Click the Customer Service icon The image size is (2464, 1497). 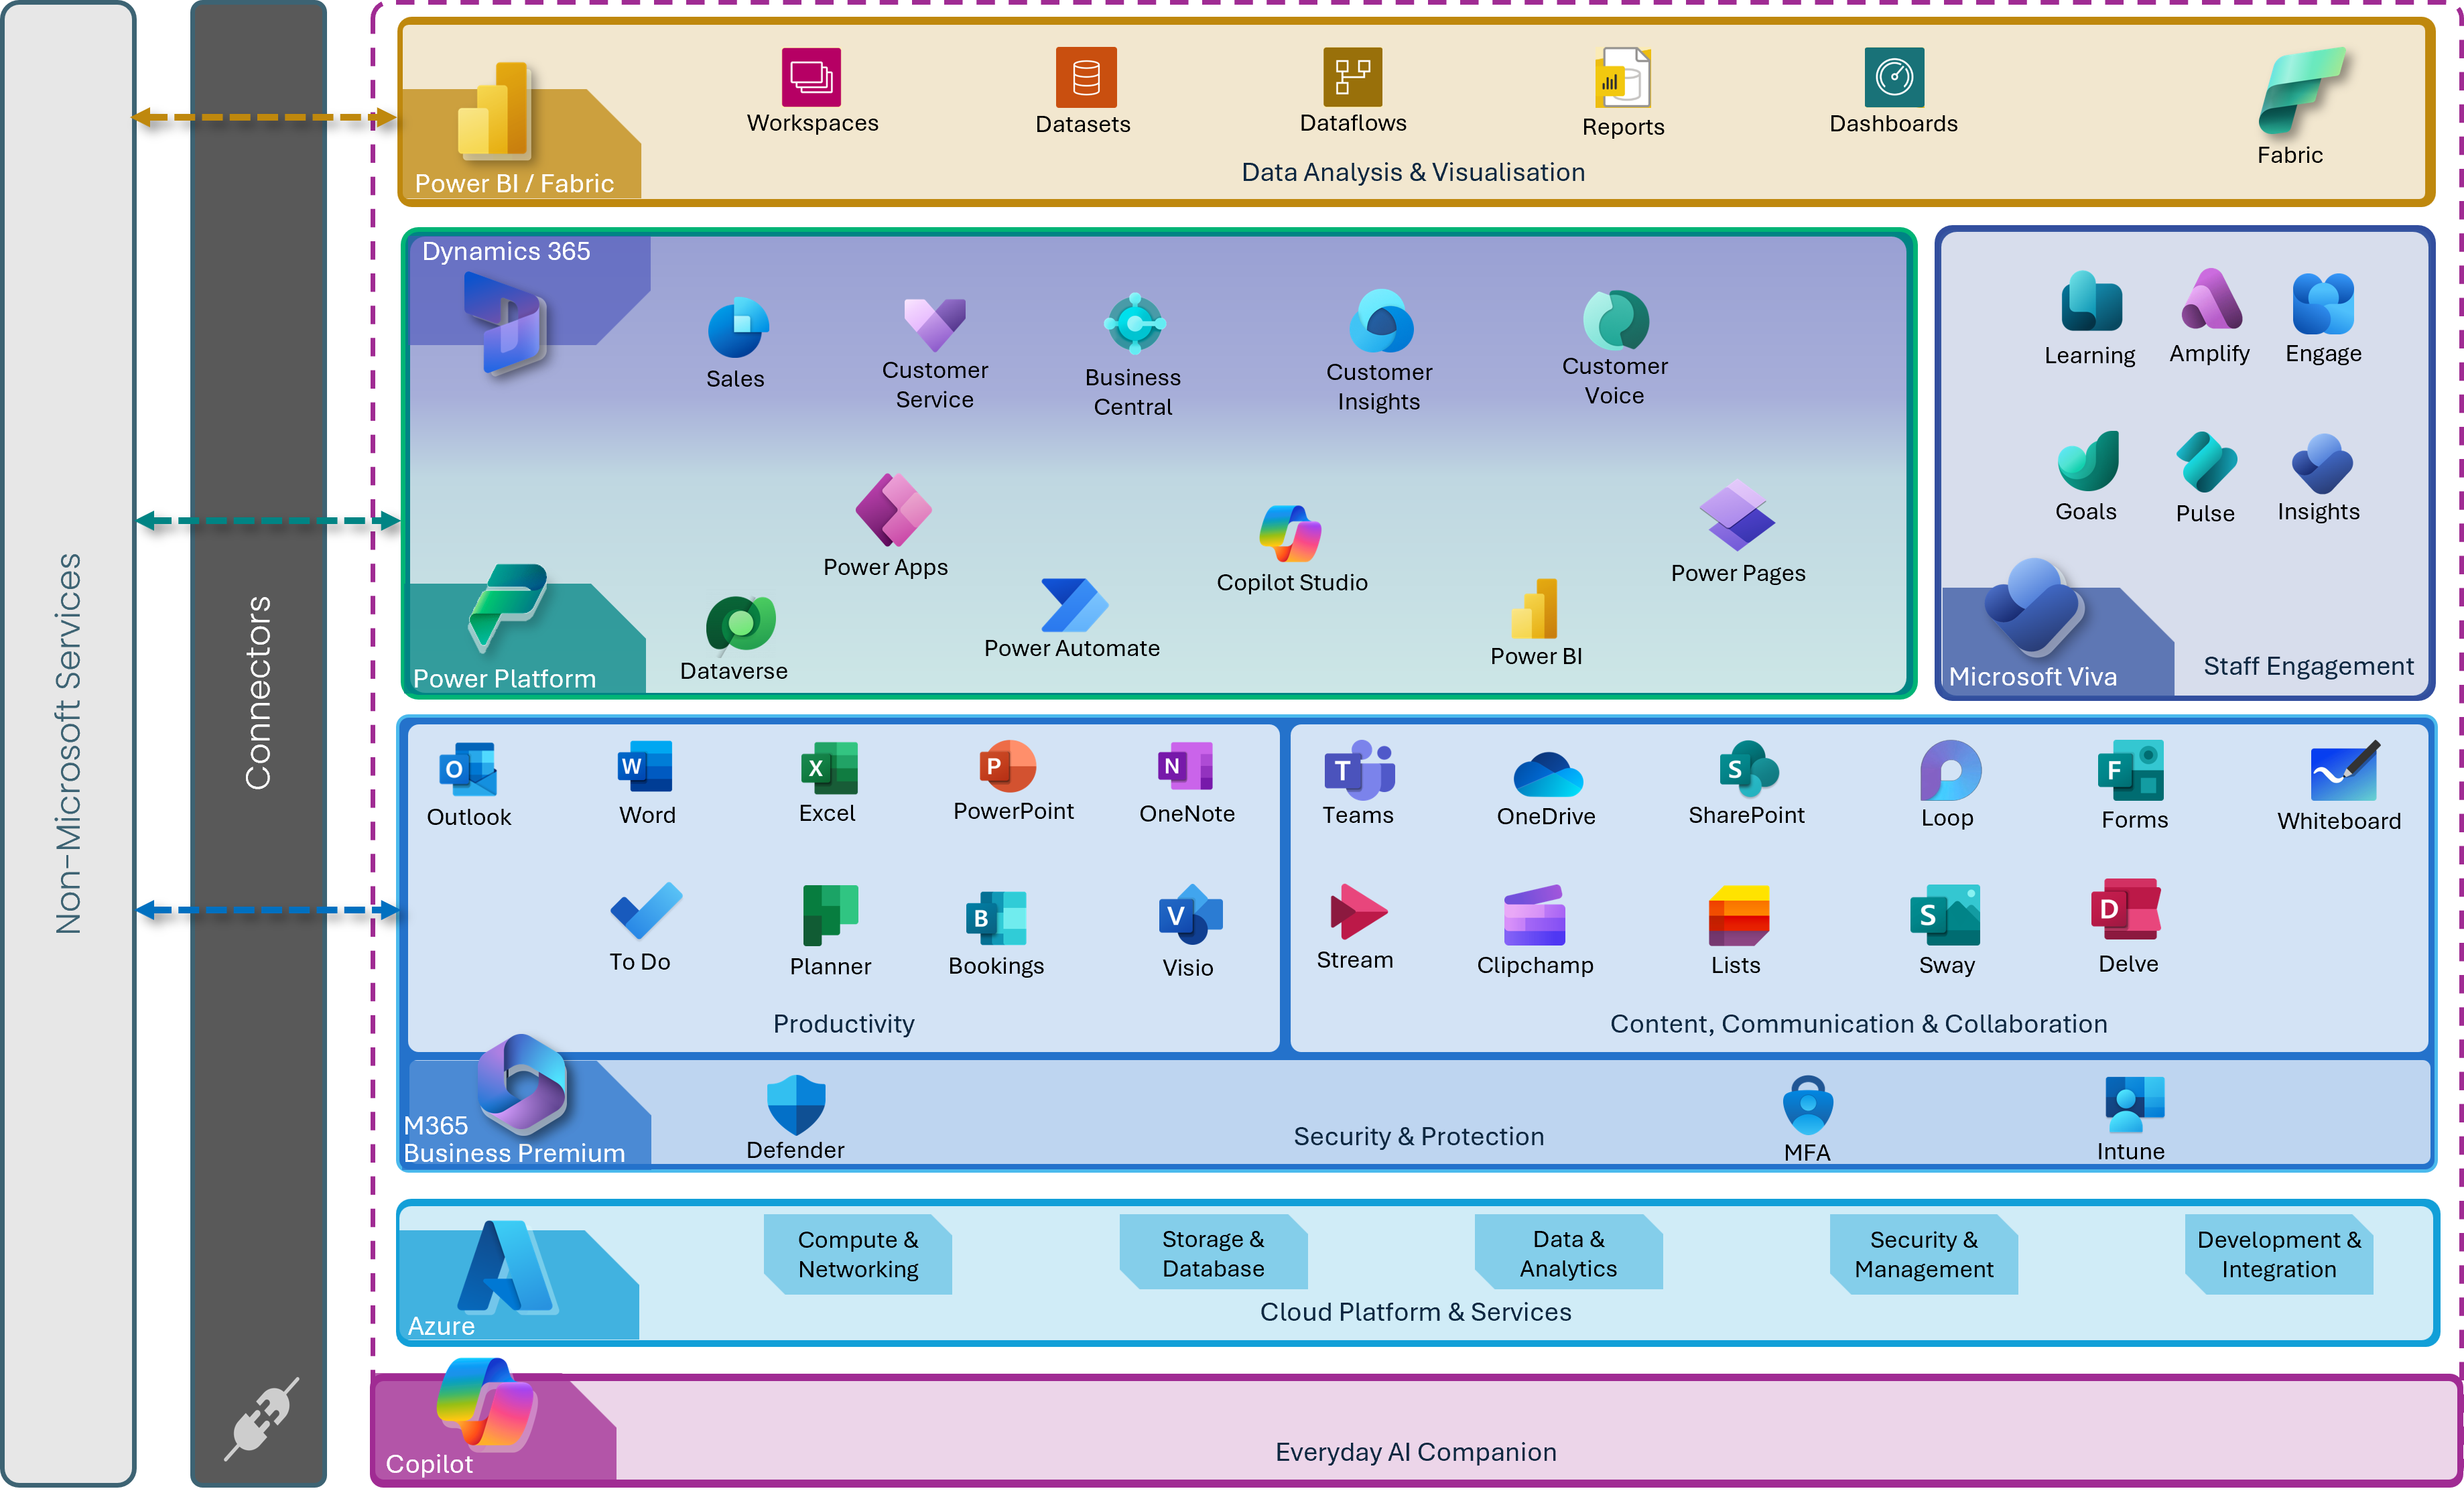coord(934,324)
